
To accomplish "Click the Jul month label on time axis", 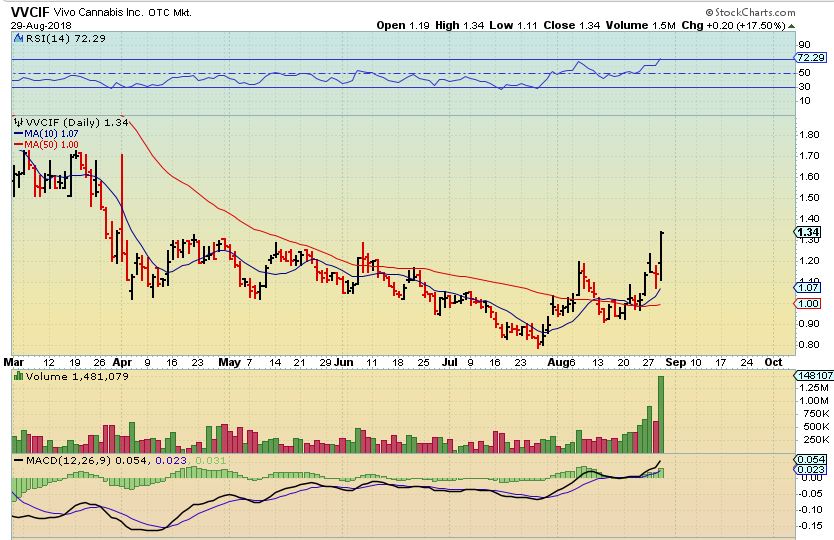I will pos(450,362).
